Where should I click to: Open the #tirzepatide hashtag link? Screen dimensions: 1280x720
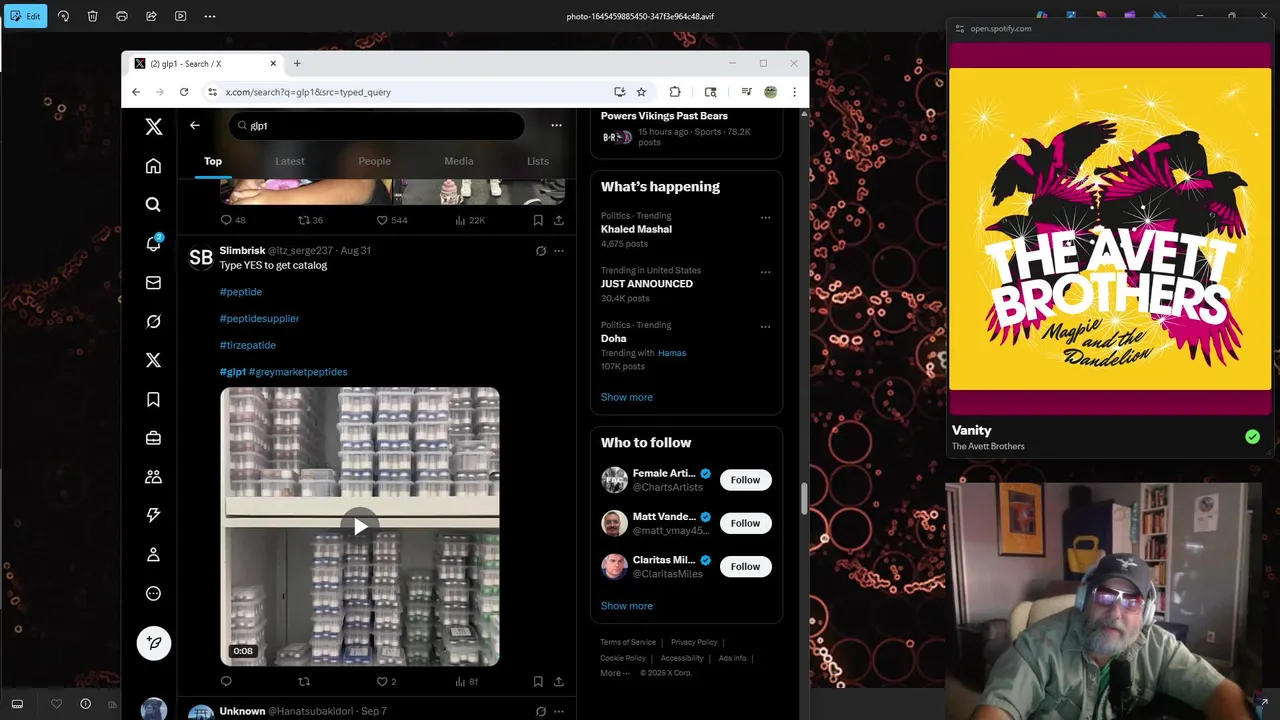[x=248, y=345]
